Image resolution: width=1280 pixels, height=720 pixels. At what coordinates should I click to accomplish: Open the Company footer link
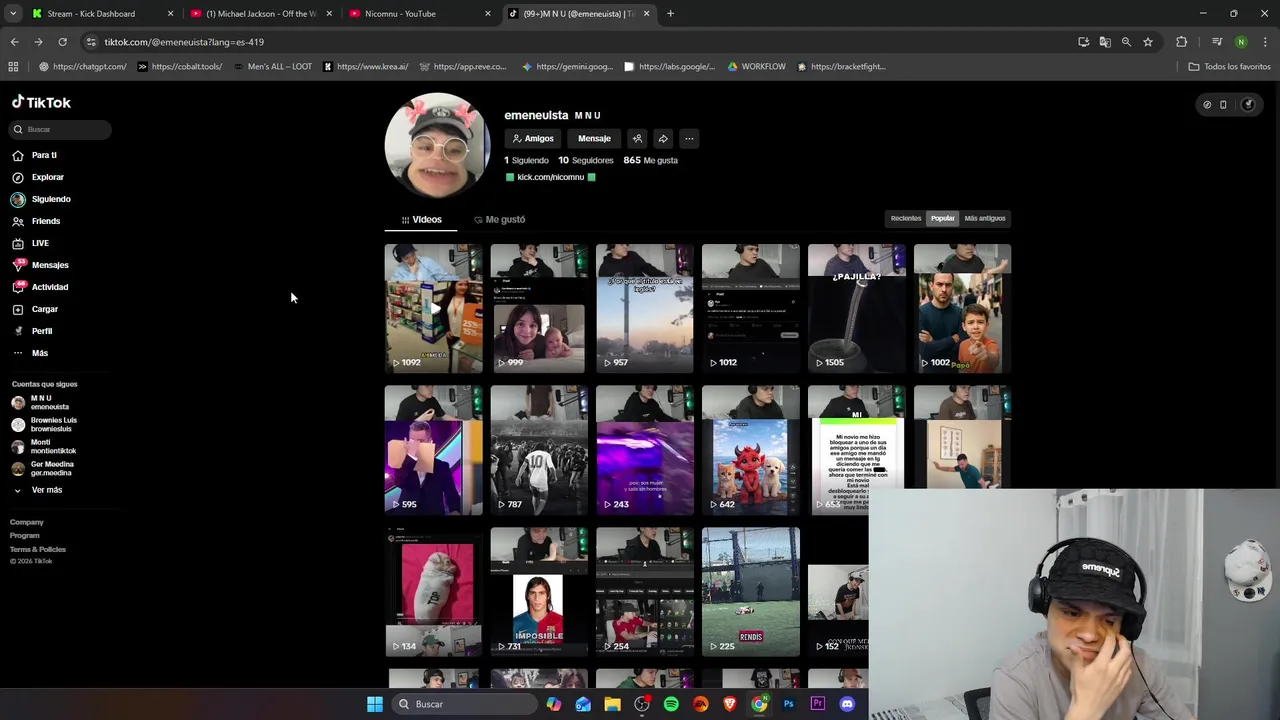[x=27, y=522]
